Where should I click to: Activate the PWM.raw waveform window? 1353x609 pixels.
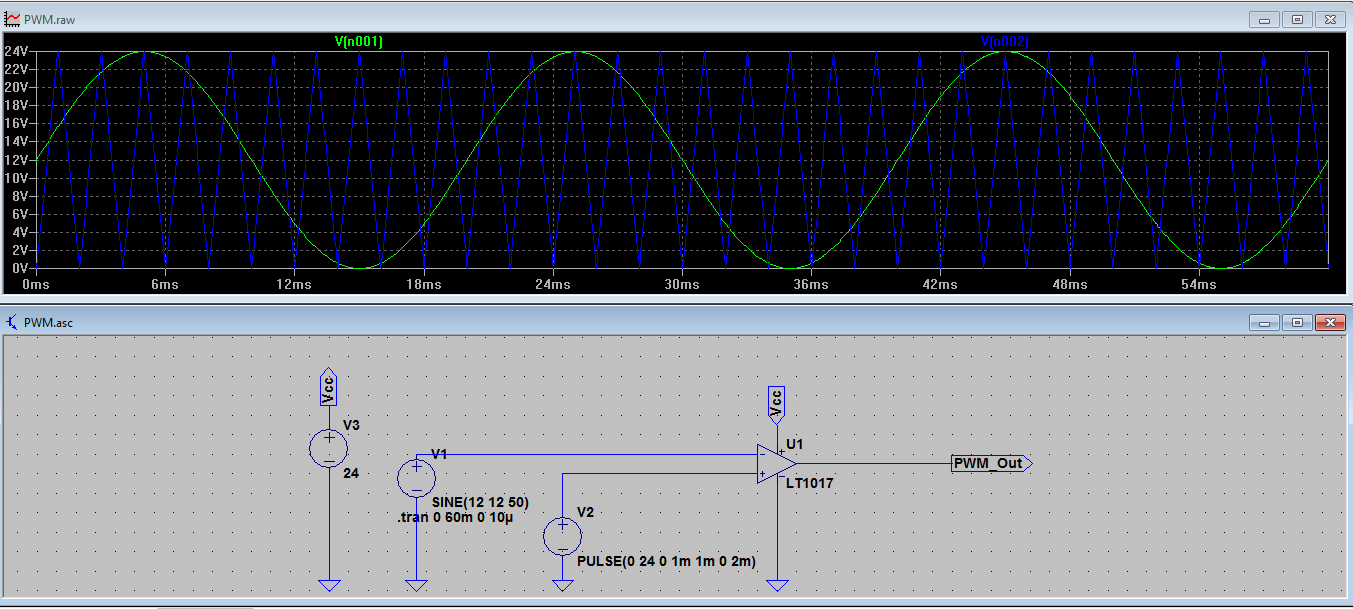coord(600,18)
